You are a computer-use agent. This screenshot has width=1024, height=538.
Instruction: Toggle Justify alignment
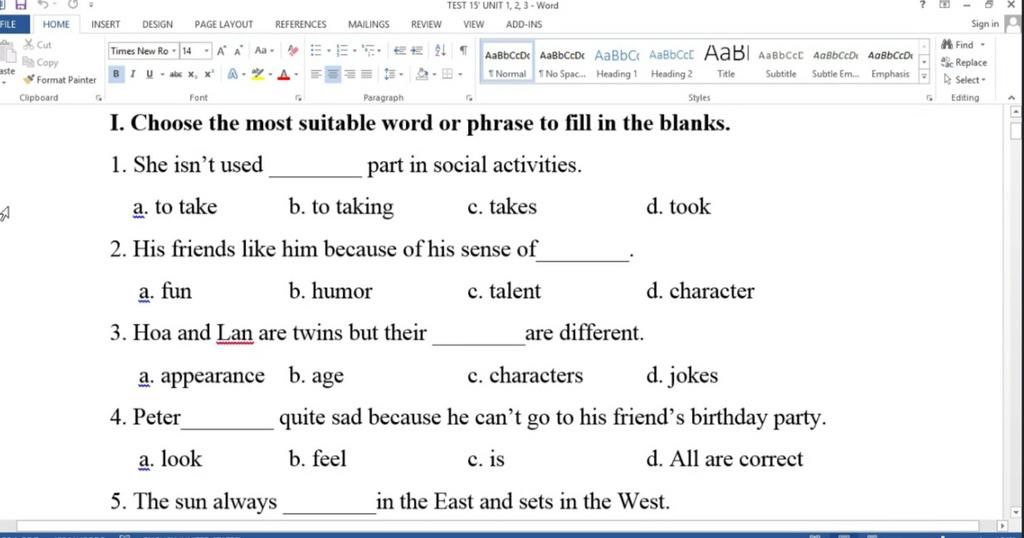[x=366, y=74]
